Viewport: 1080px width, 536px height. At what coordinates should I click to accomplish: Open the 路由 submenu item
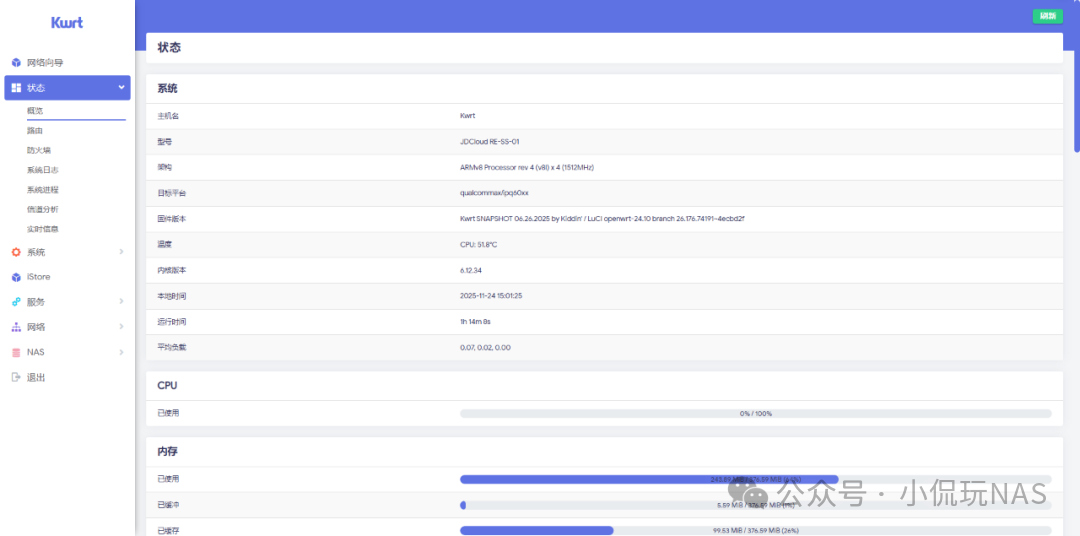(36, 130)
